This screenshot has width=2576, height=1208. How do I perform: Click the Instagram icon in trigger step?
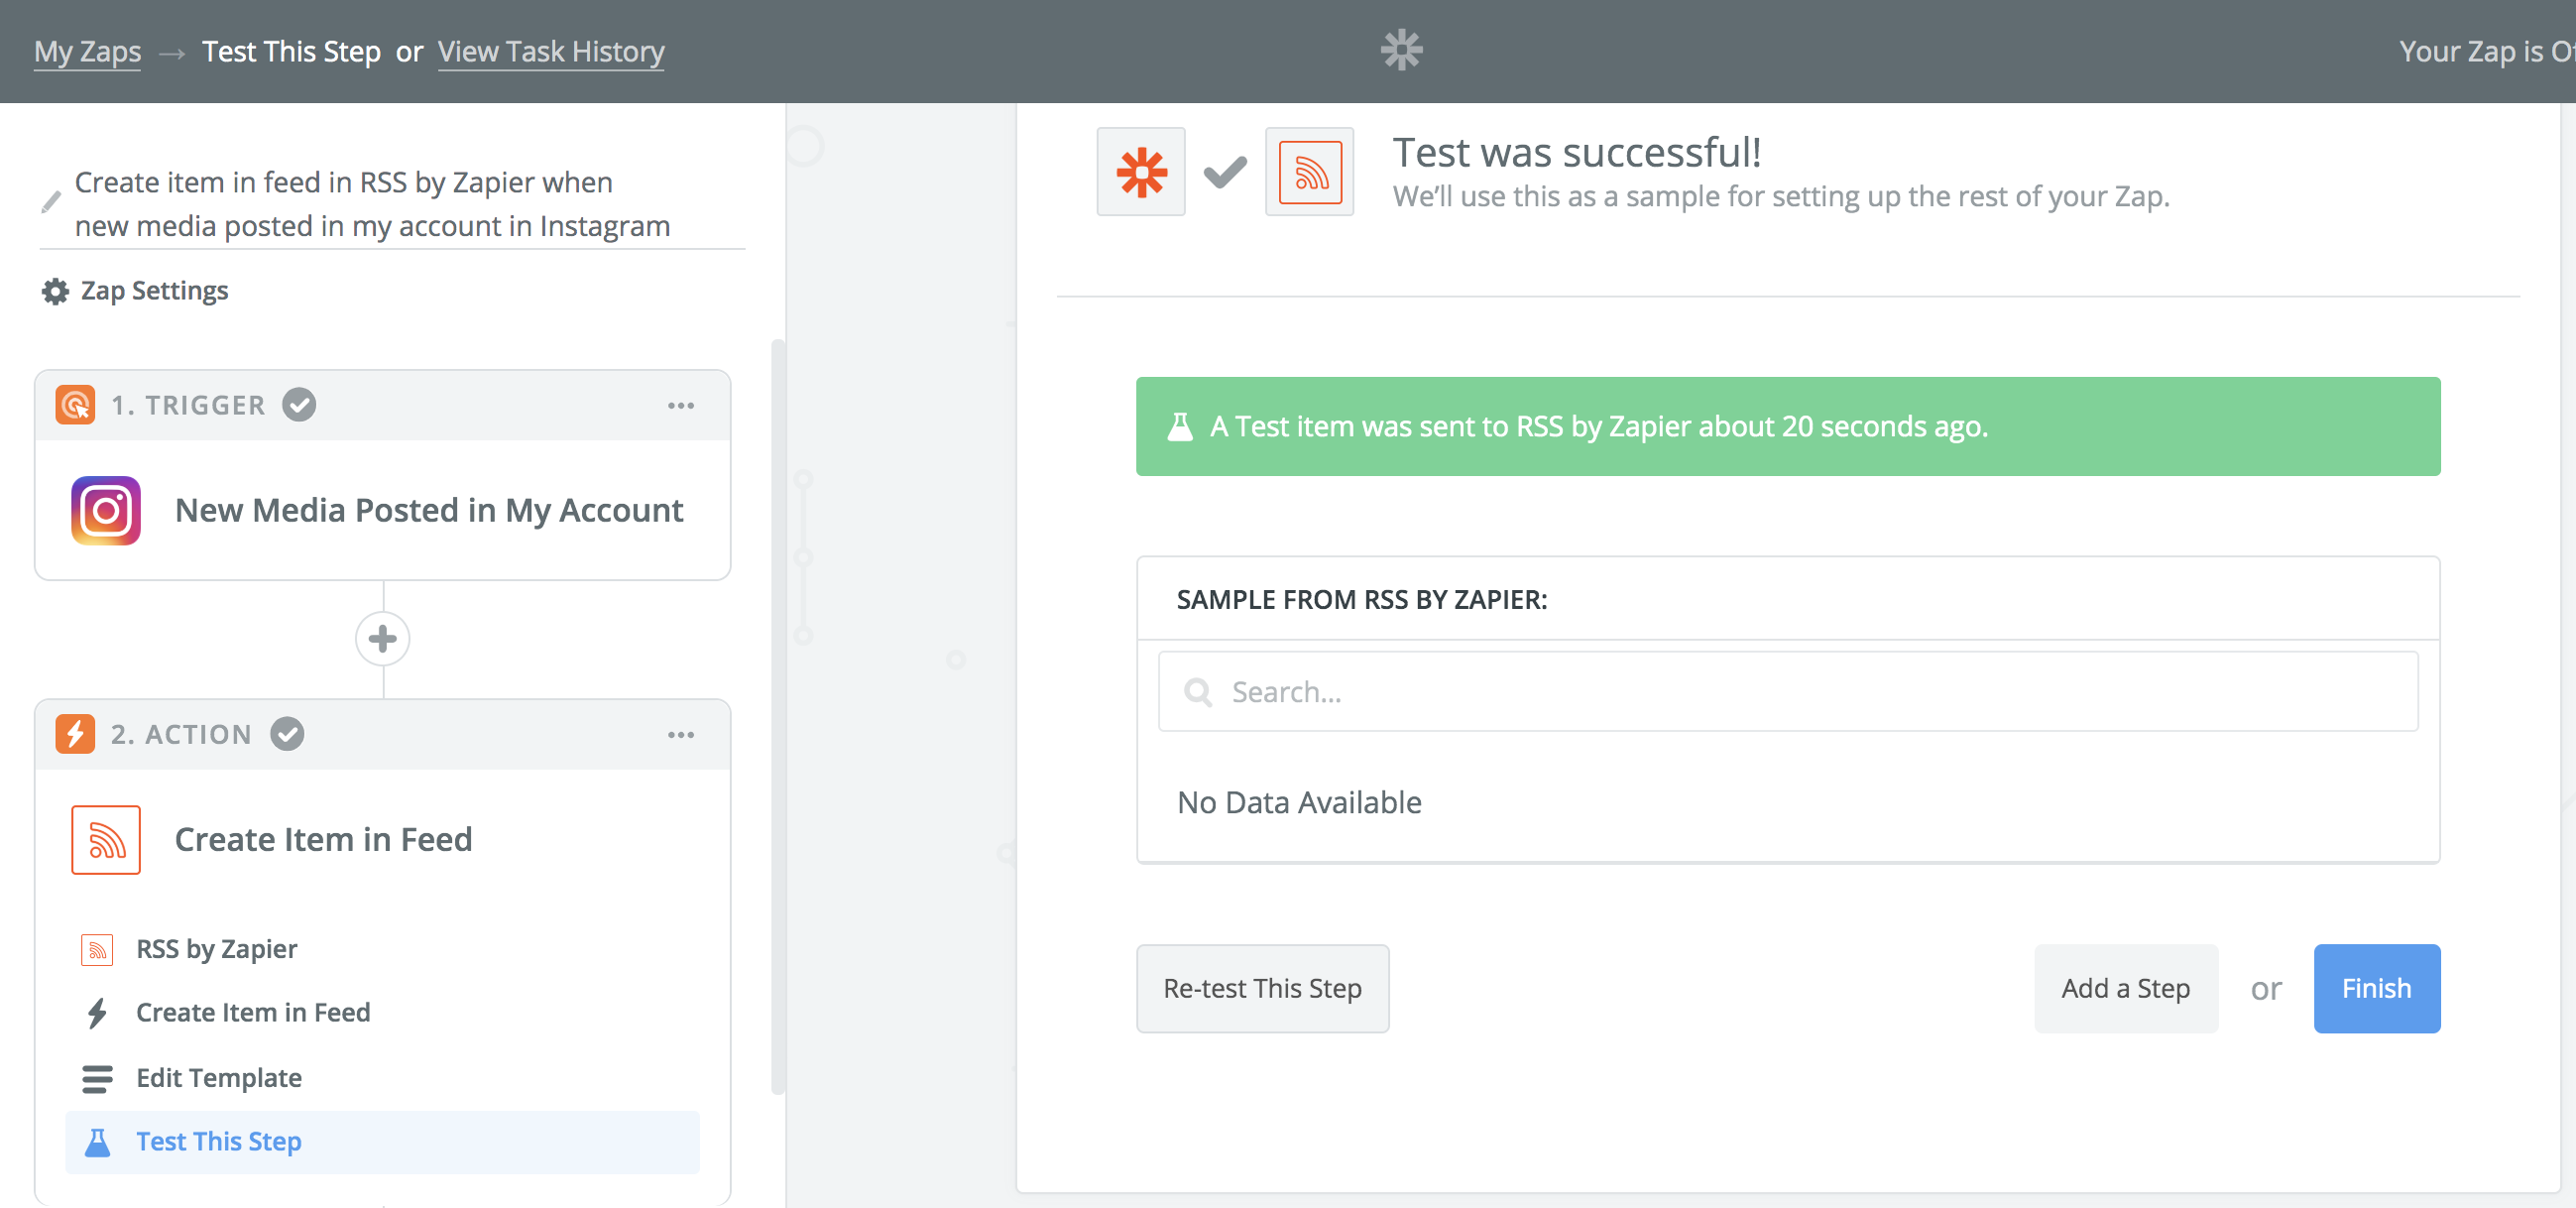106,510
